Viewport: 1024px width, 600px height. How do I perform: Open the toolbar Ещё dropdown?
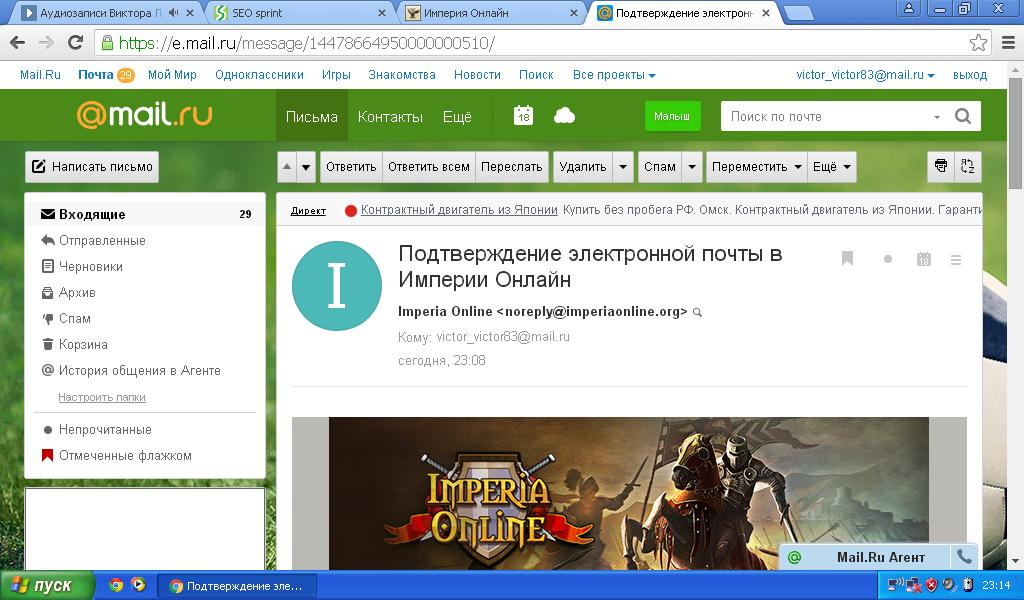831,166
